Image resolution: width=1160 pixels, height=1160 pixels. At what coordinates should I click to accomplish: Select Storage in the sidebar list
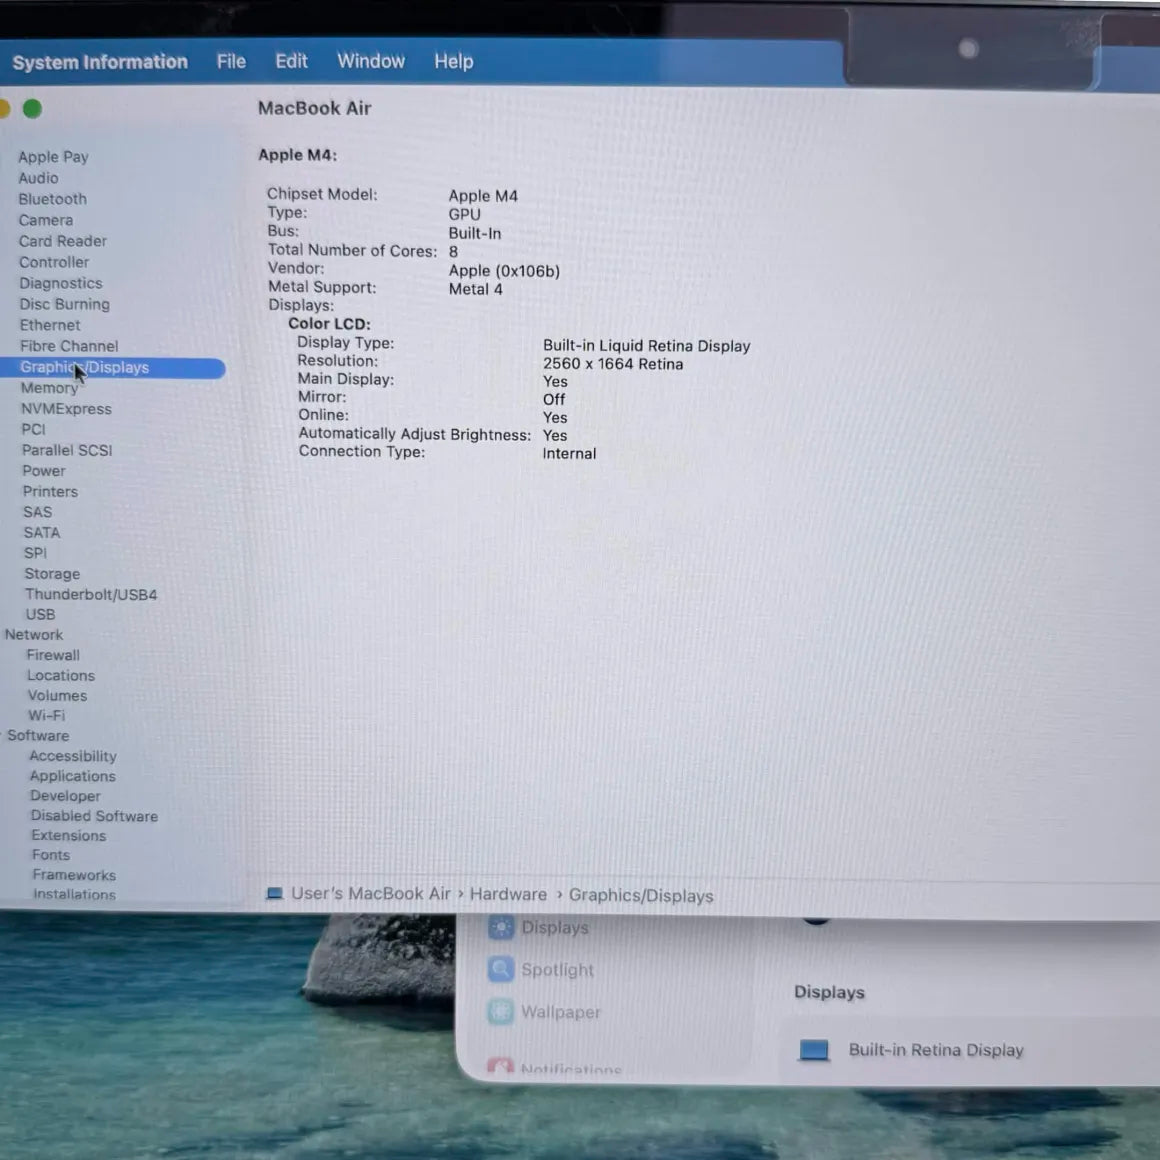[x=52, y=573]
